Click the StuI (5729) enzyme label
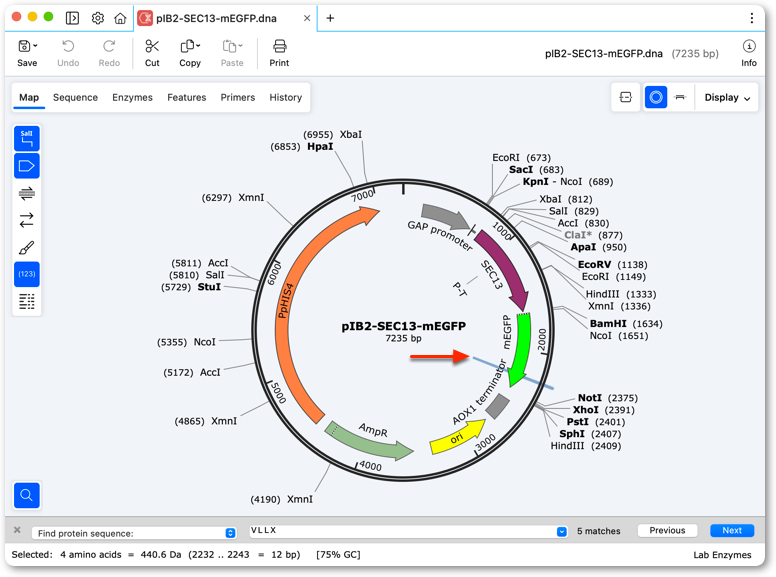 pos(191,287)
